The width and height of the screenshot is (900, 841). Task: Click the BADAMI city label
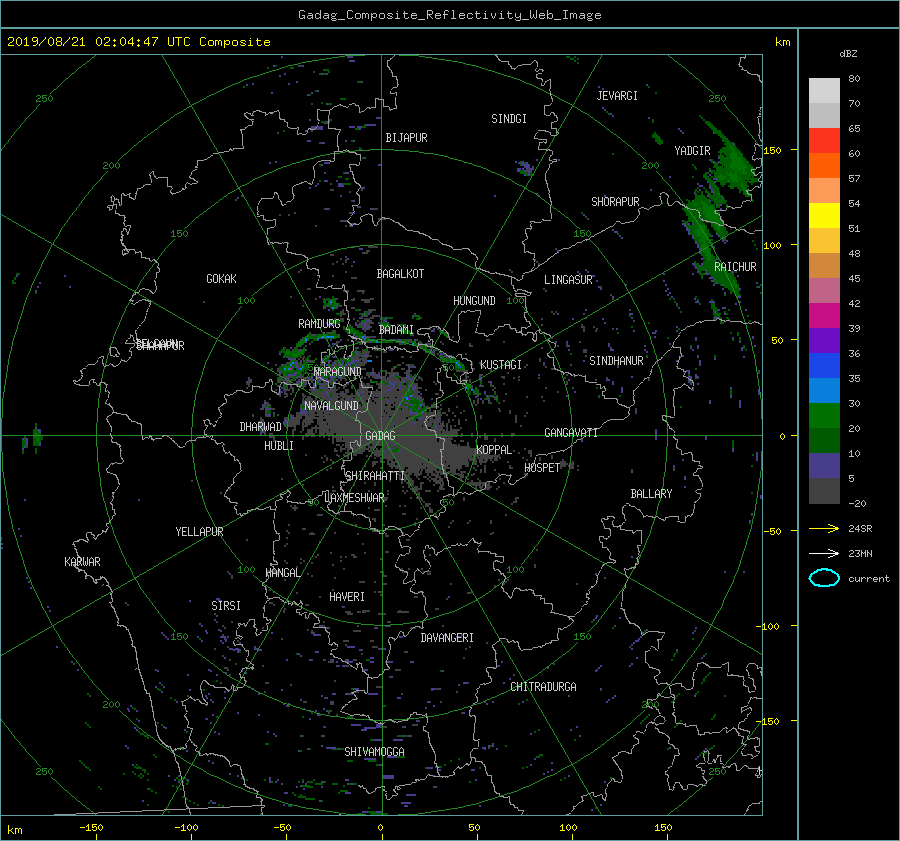(x=396, y=330)
